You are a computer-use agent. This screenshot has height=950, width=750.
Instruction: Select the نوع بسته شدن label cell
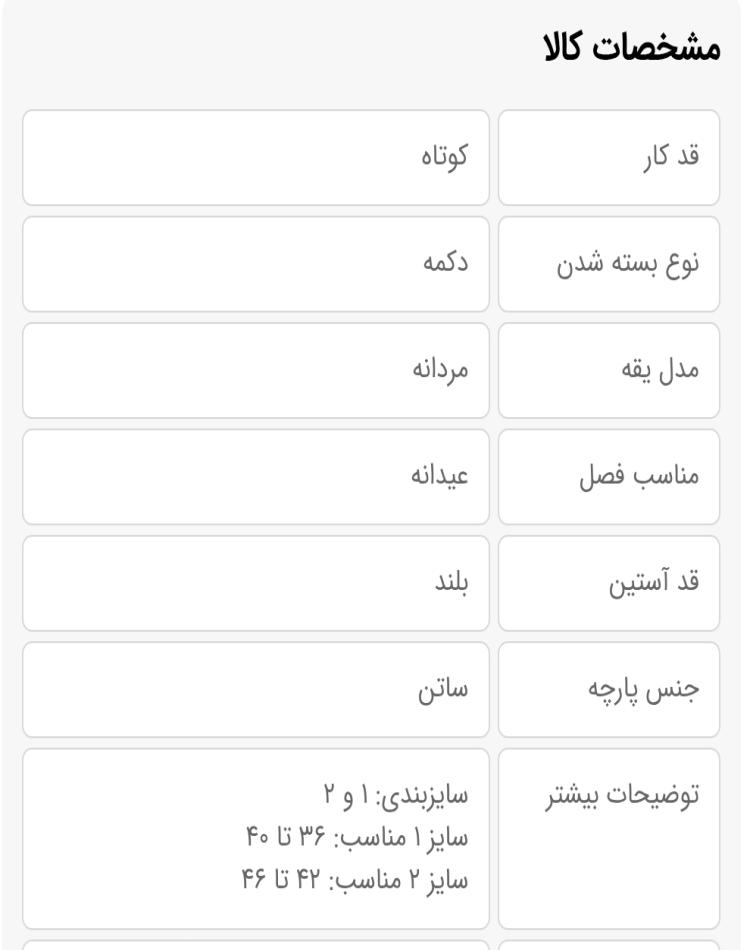(x=609, y=264)
